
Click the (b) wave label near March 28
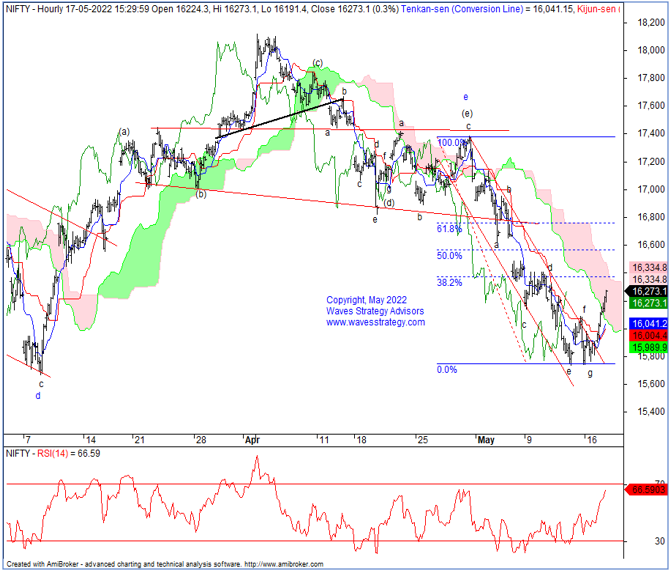pos(201,194)
